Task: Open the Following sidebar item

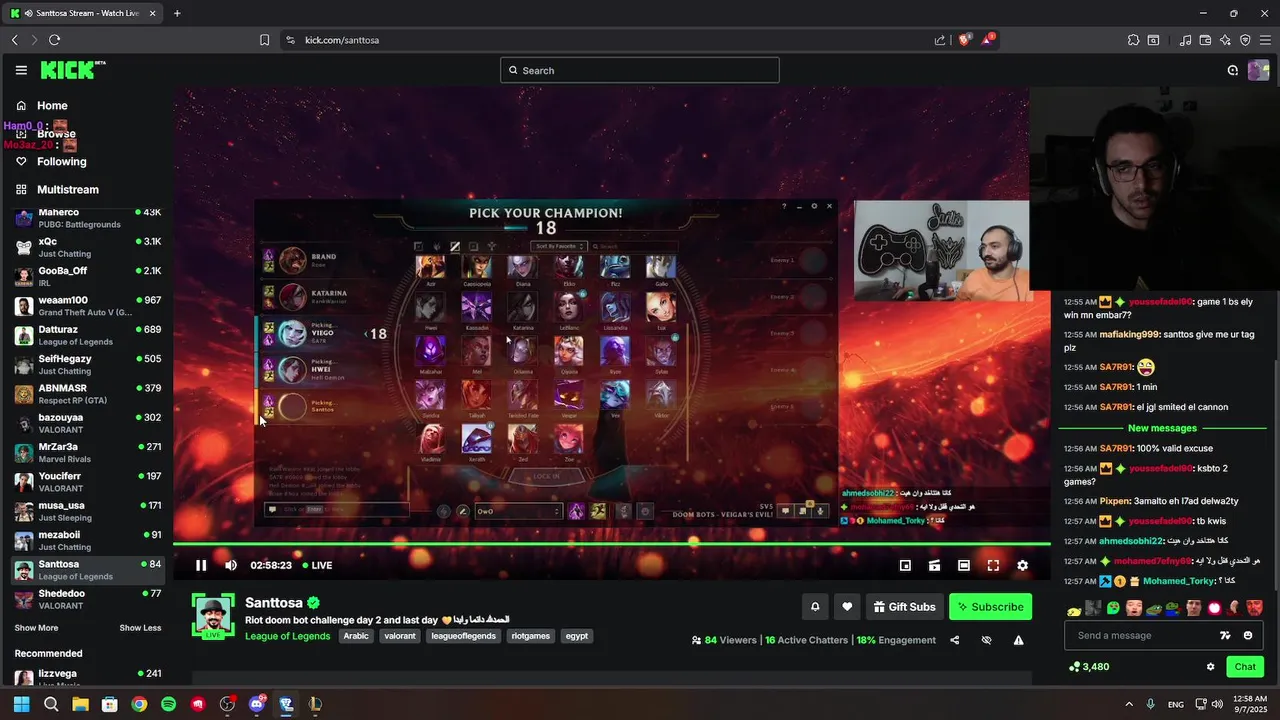Action: point(87,162)
